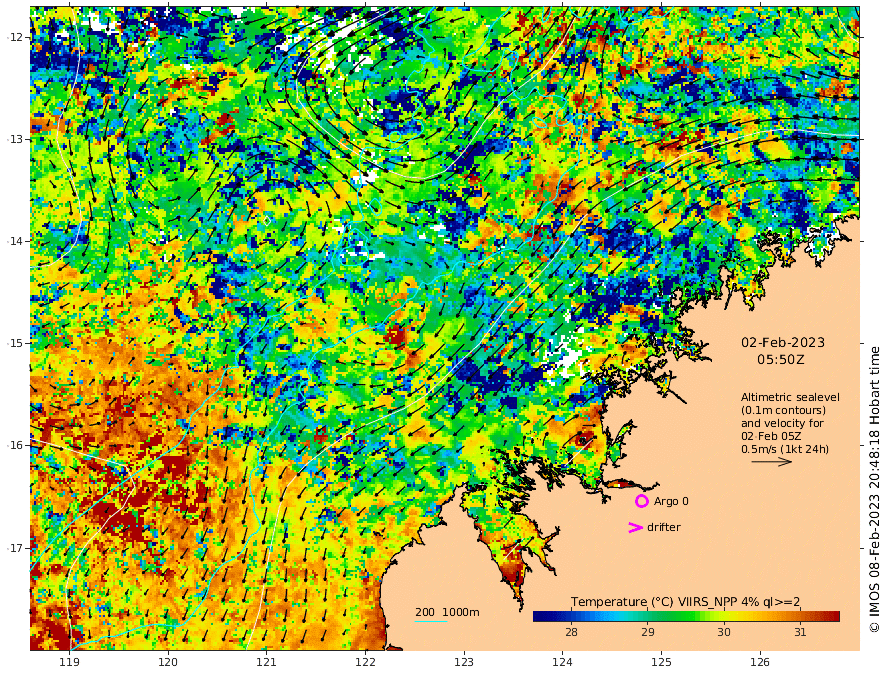Screen dimensions: 880x680
Task: Click the '200 1000m' depth legend text
Action: [x=447, y=612]
